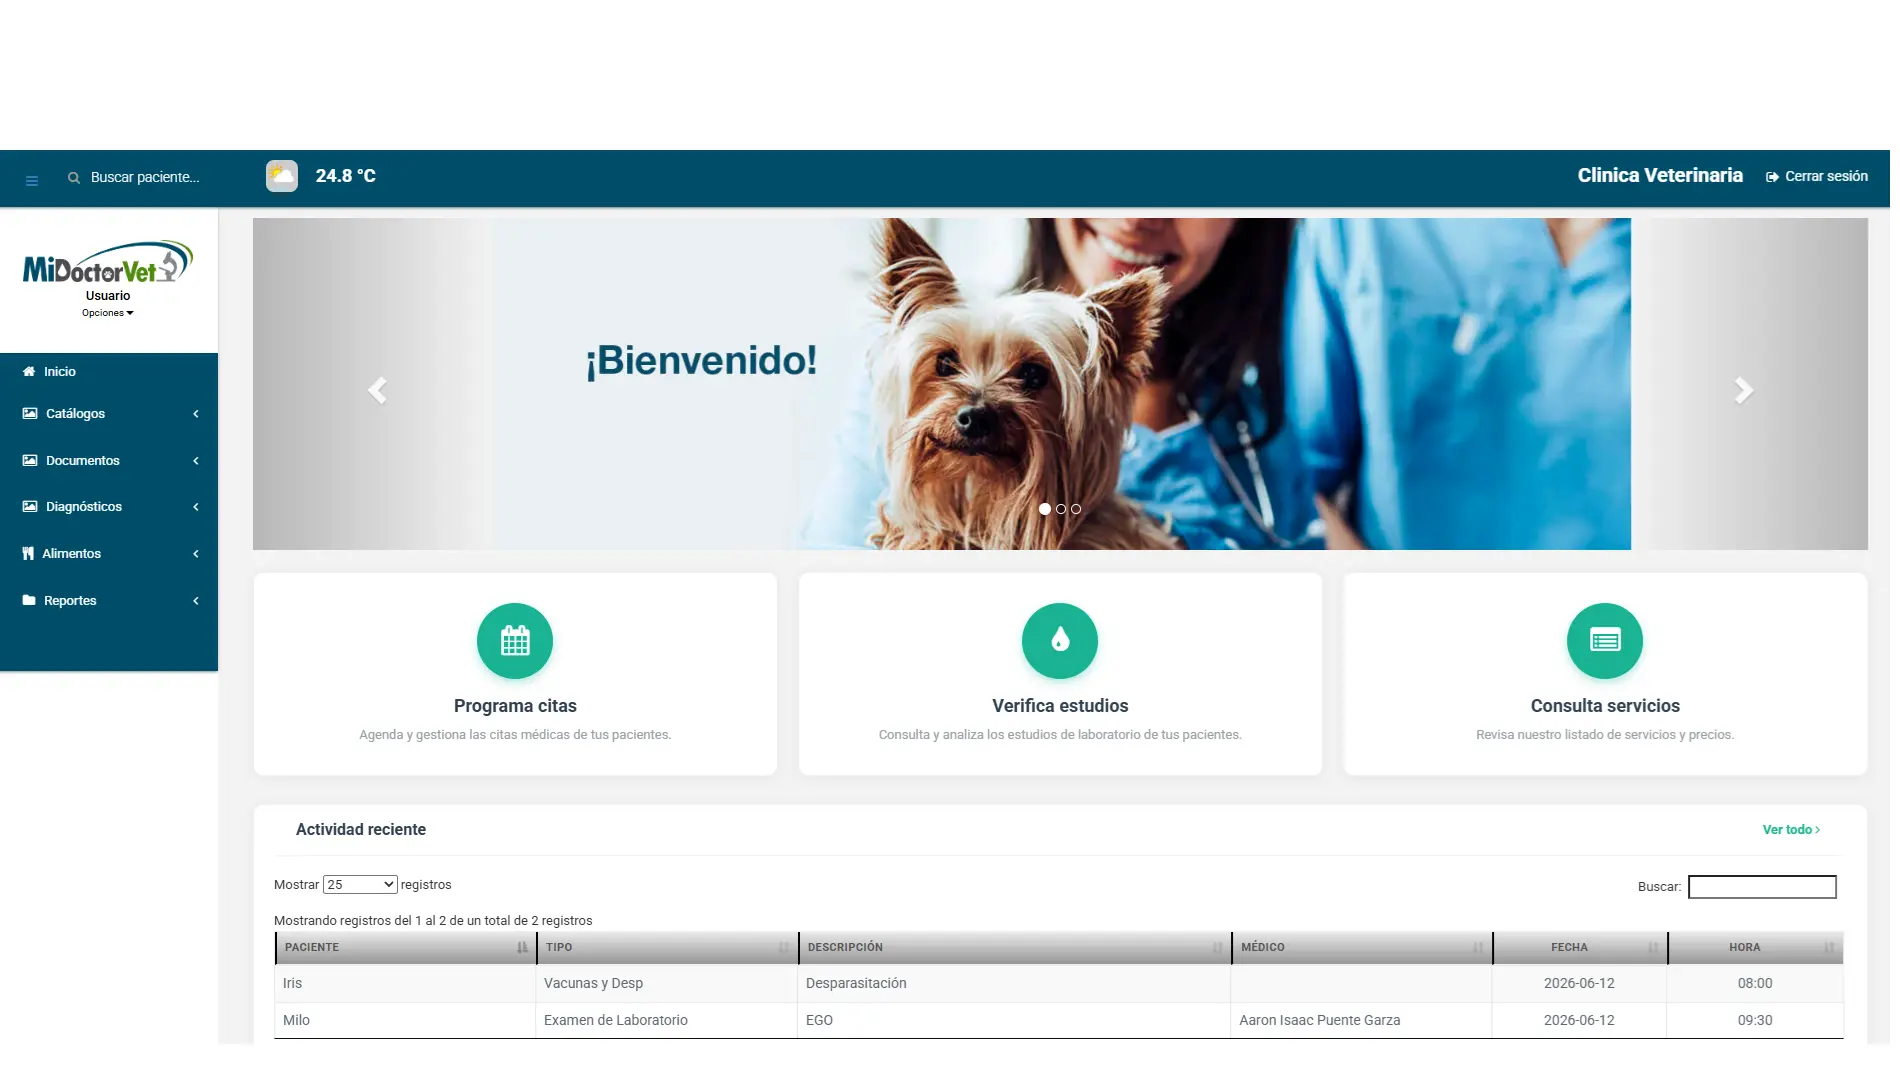Expand the Reportes menu chevron
1900x1074 pixels.
point(196,601)
